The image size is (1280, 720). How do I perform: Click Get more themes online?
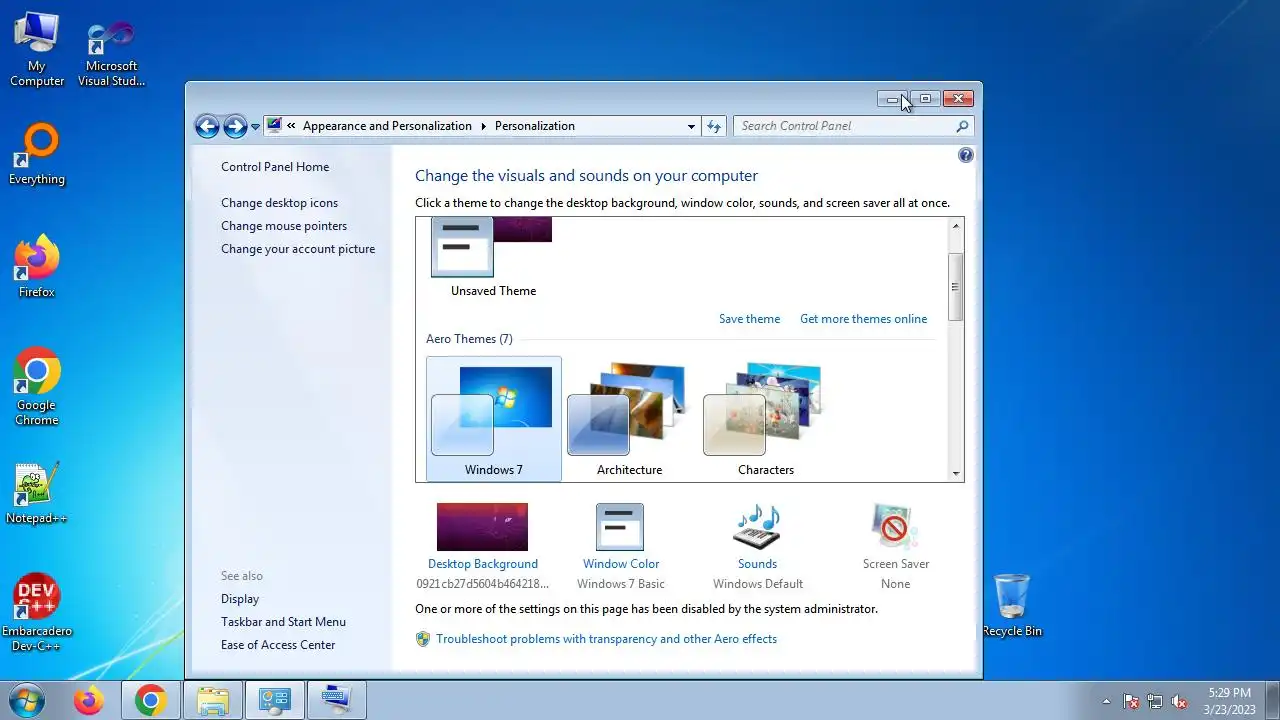[x=863, y=319]
